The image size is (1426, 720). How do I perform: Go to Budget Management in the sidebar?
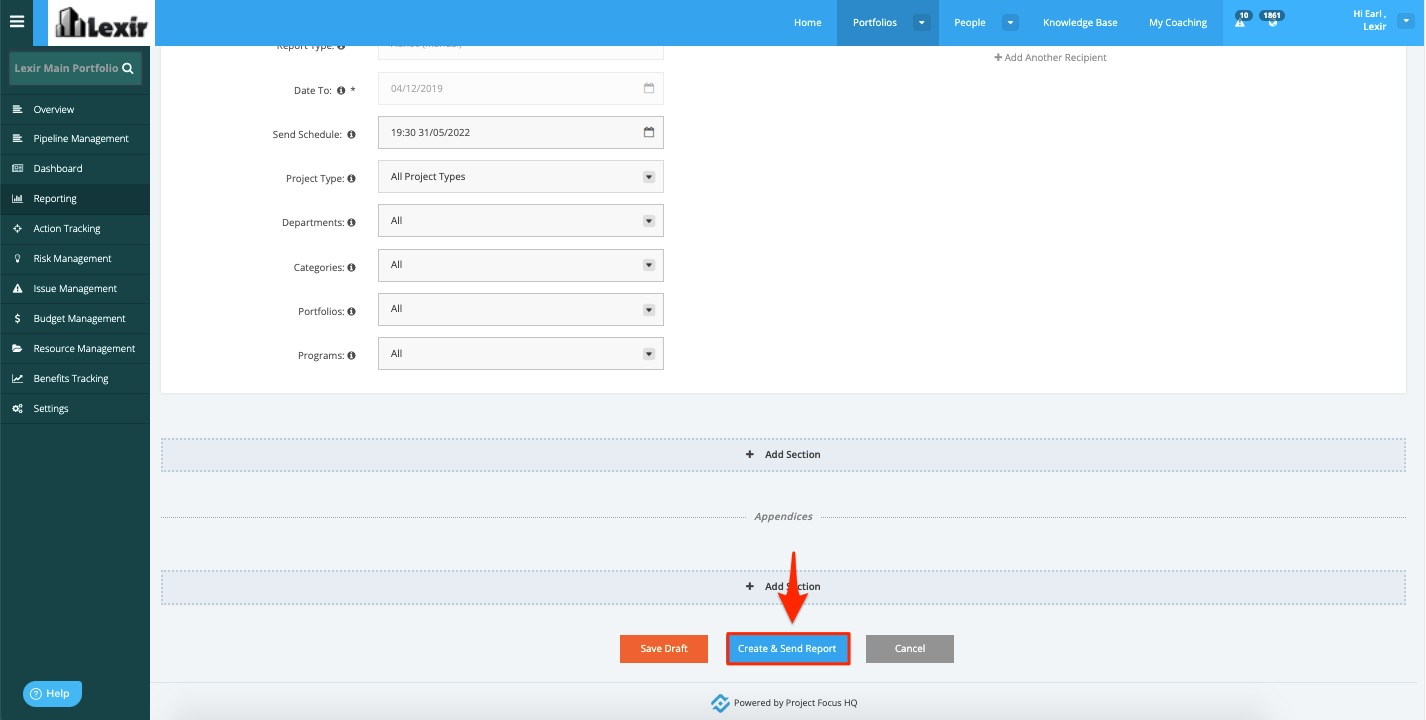pos(75,319)
